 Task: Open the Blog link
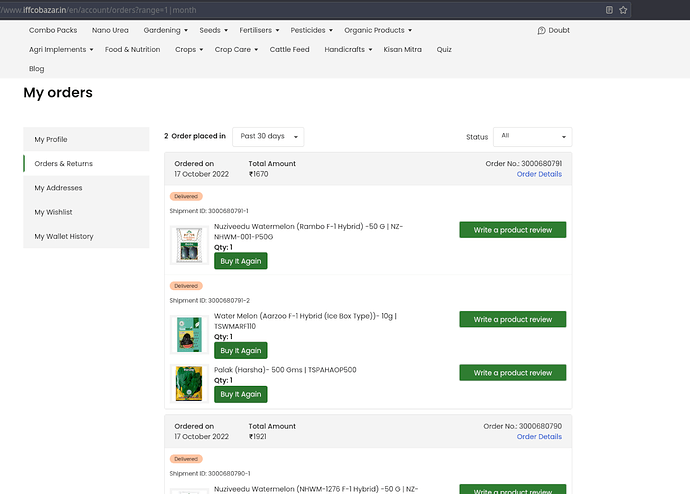point(37,69)
